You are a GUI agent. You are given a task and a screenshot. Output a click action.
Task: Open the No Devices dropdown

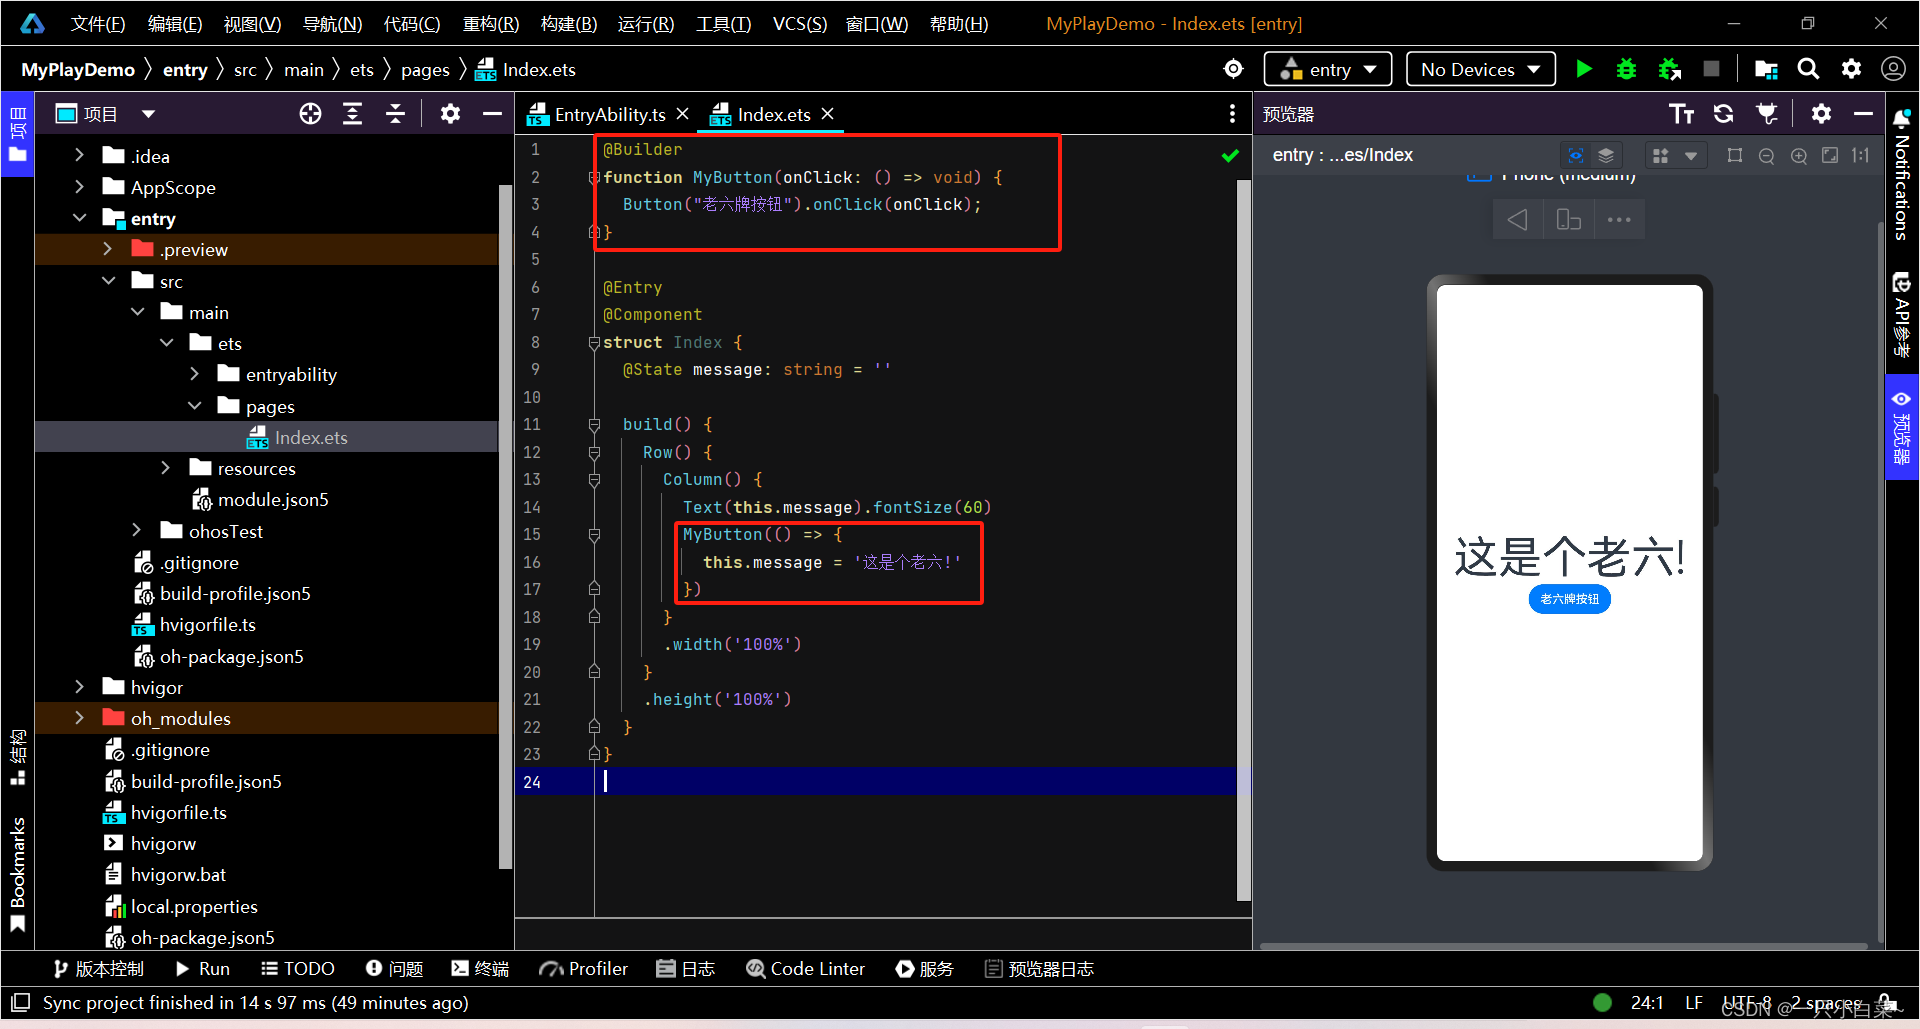[x=1481, y=69]
